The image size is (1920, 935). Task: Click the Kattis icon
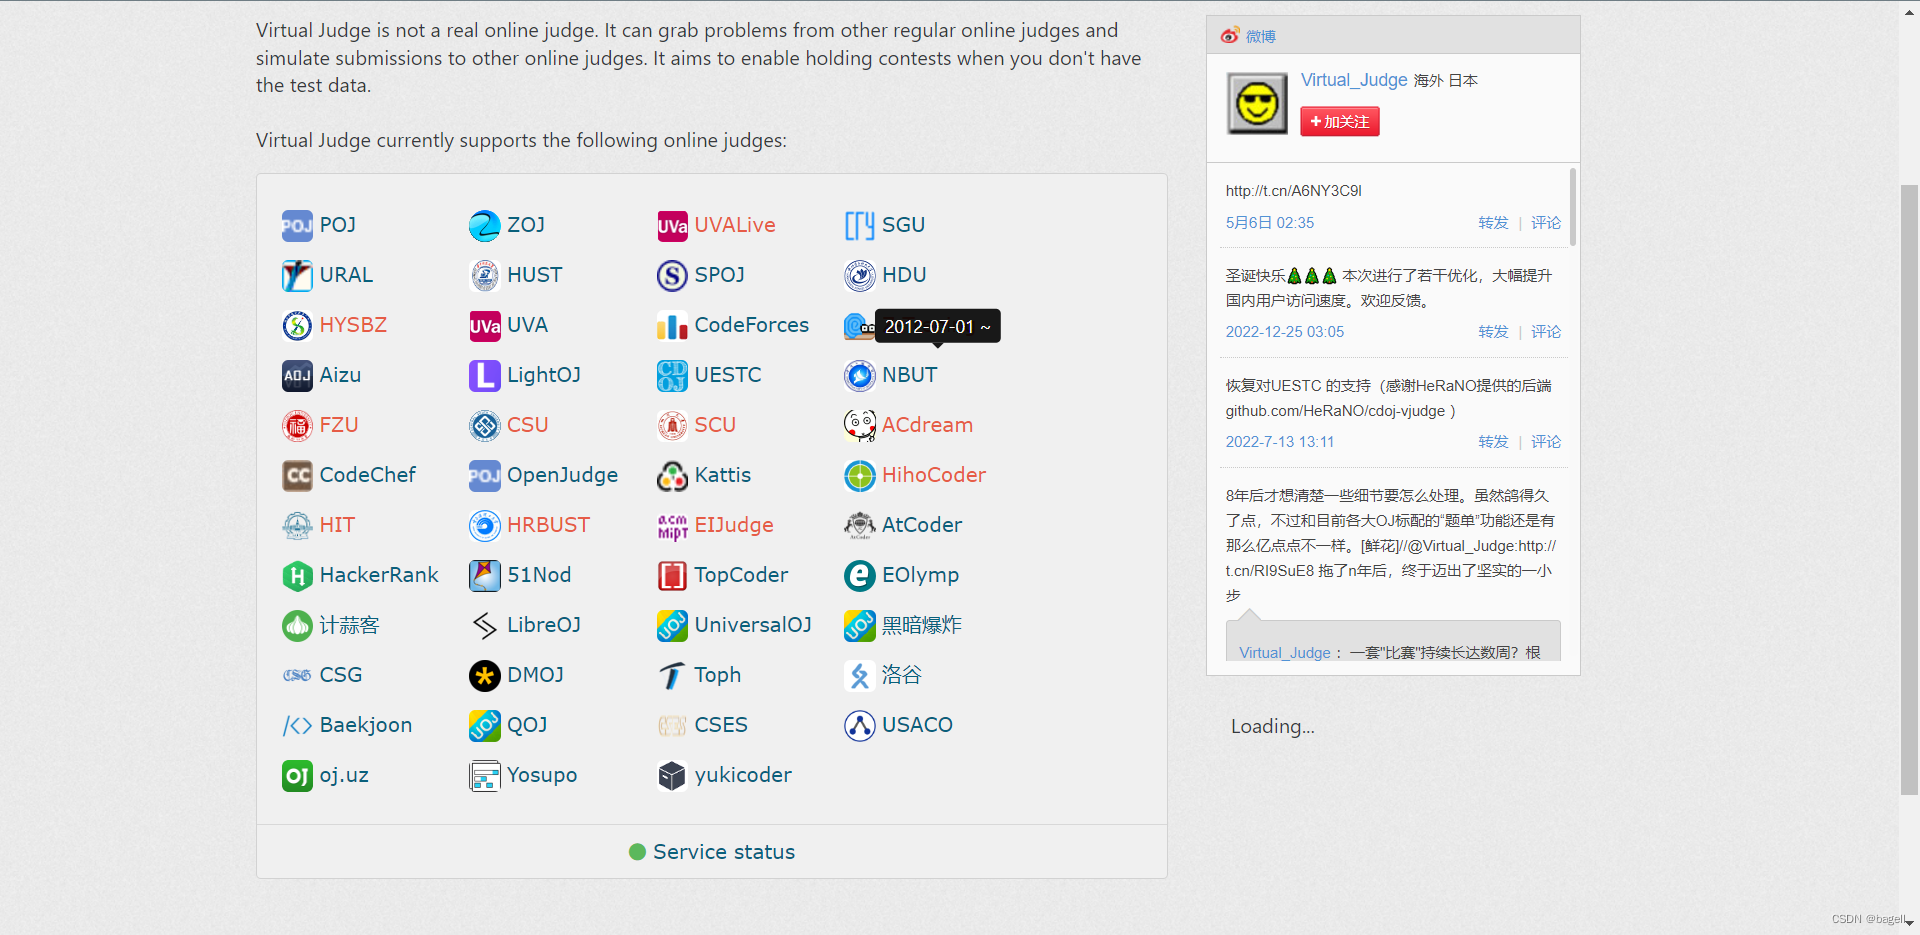tap(672, 475)
